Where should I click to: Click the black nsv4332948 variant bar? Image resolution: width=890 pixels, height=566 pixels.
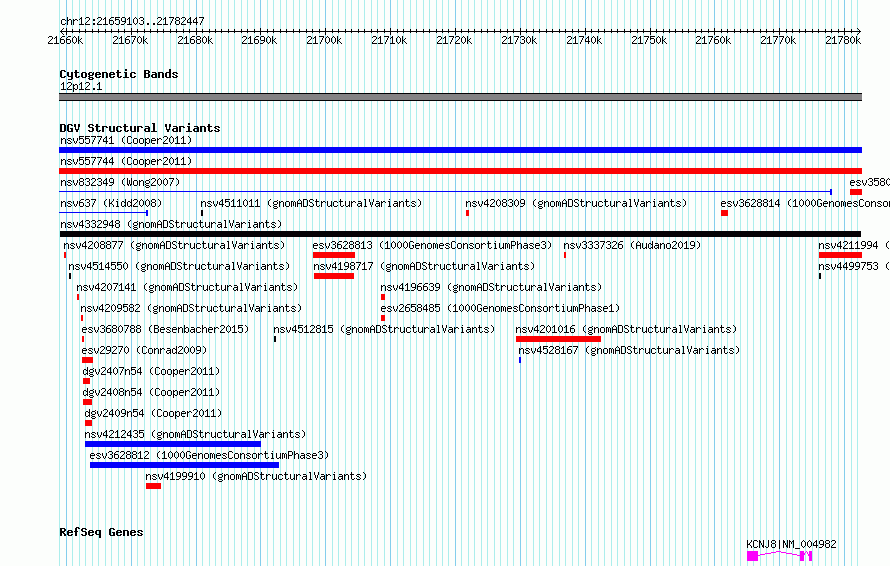point(460,234)
